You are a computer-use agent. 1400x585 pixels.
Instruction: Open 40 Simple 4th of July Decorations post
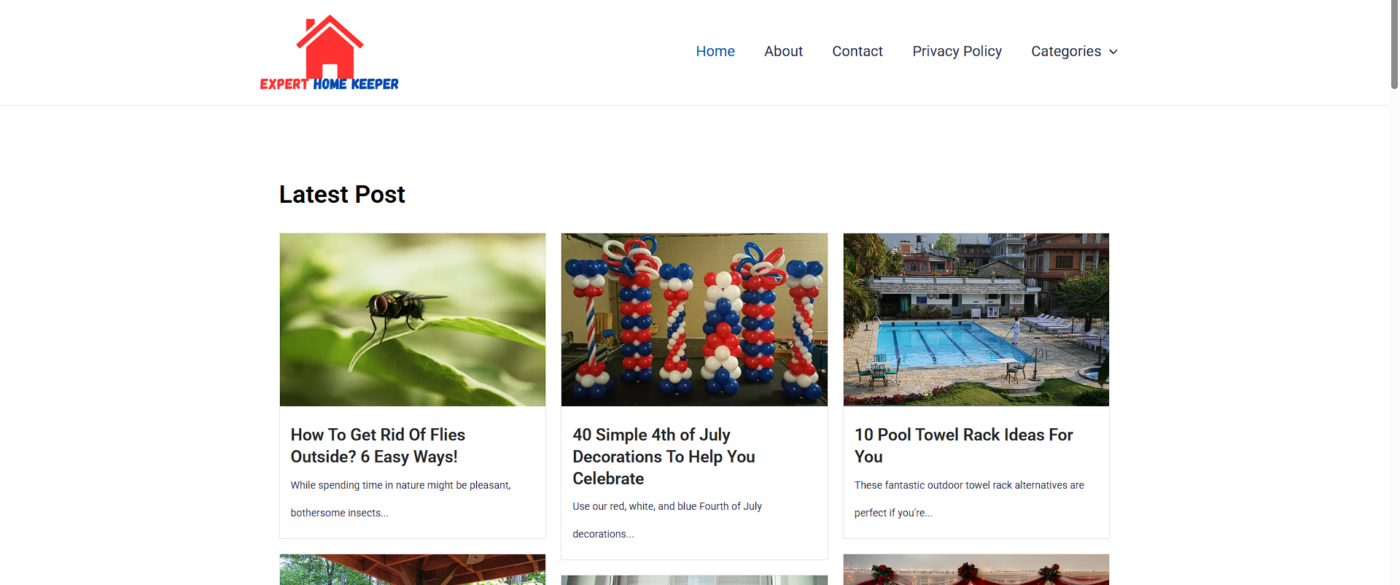[664, 457]
